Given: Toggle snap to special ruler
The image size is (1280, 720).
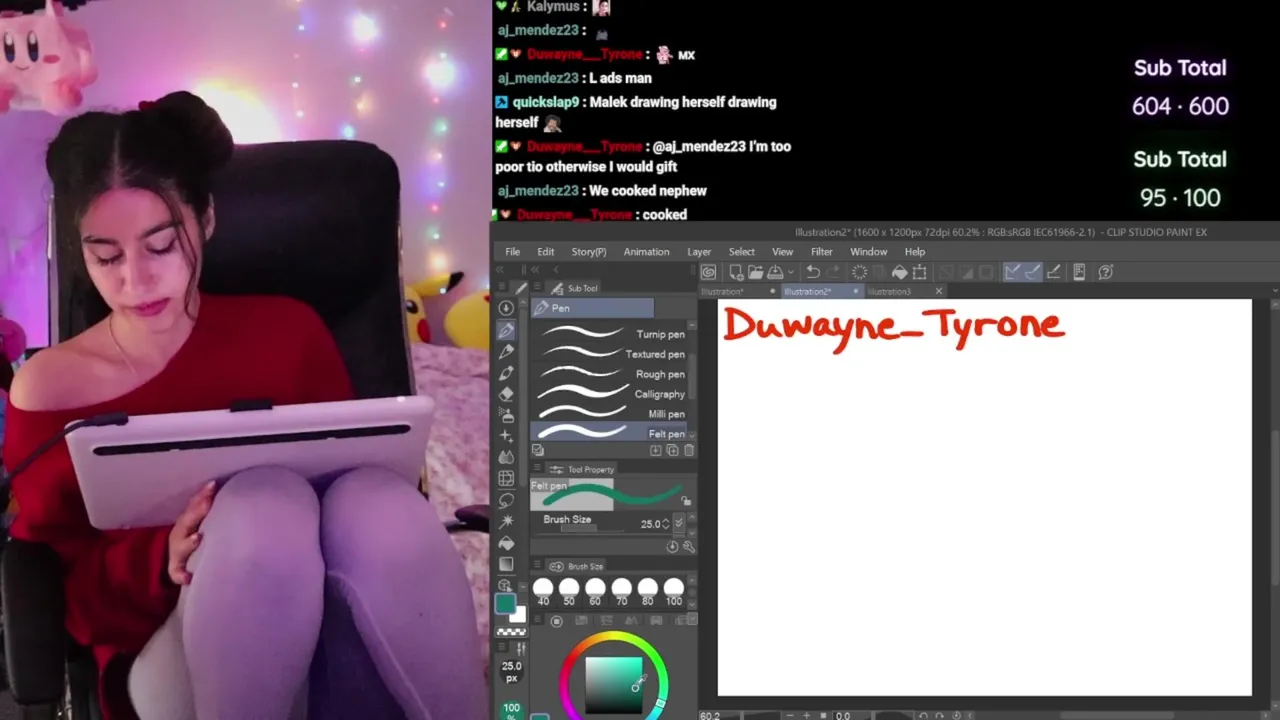Looking at the screenshot, I should tap(1032, 272).
